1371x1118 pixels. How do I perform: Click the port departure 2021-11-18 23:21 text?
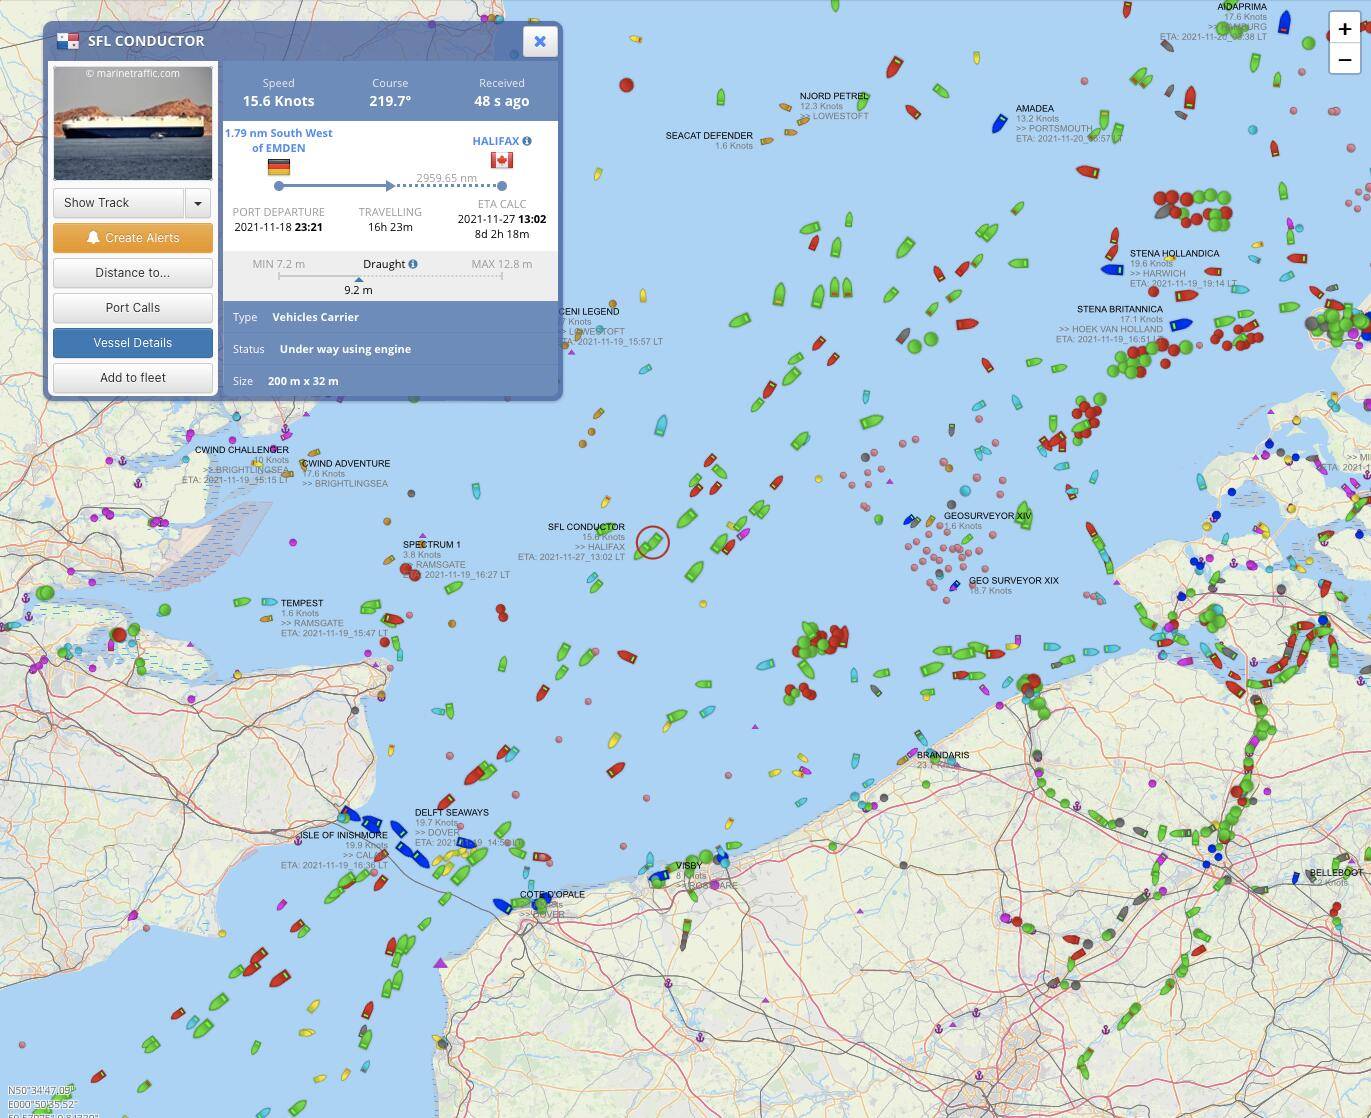click(x=278, y=227)
